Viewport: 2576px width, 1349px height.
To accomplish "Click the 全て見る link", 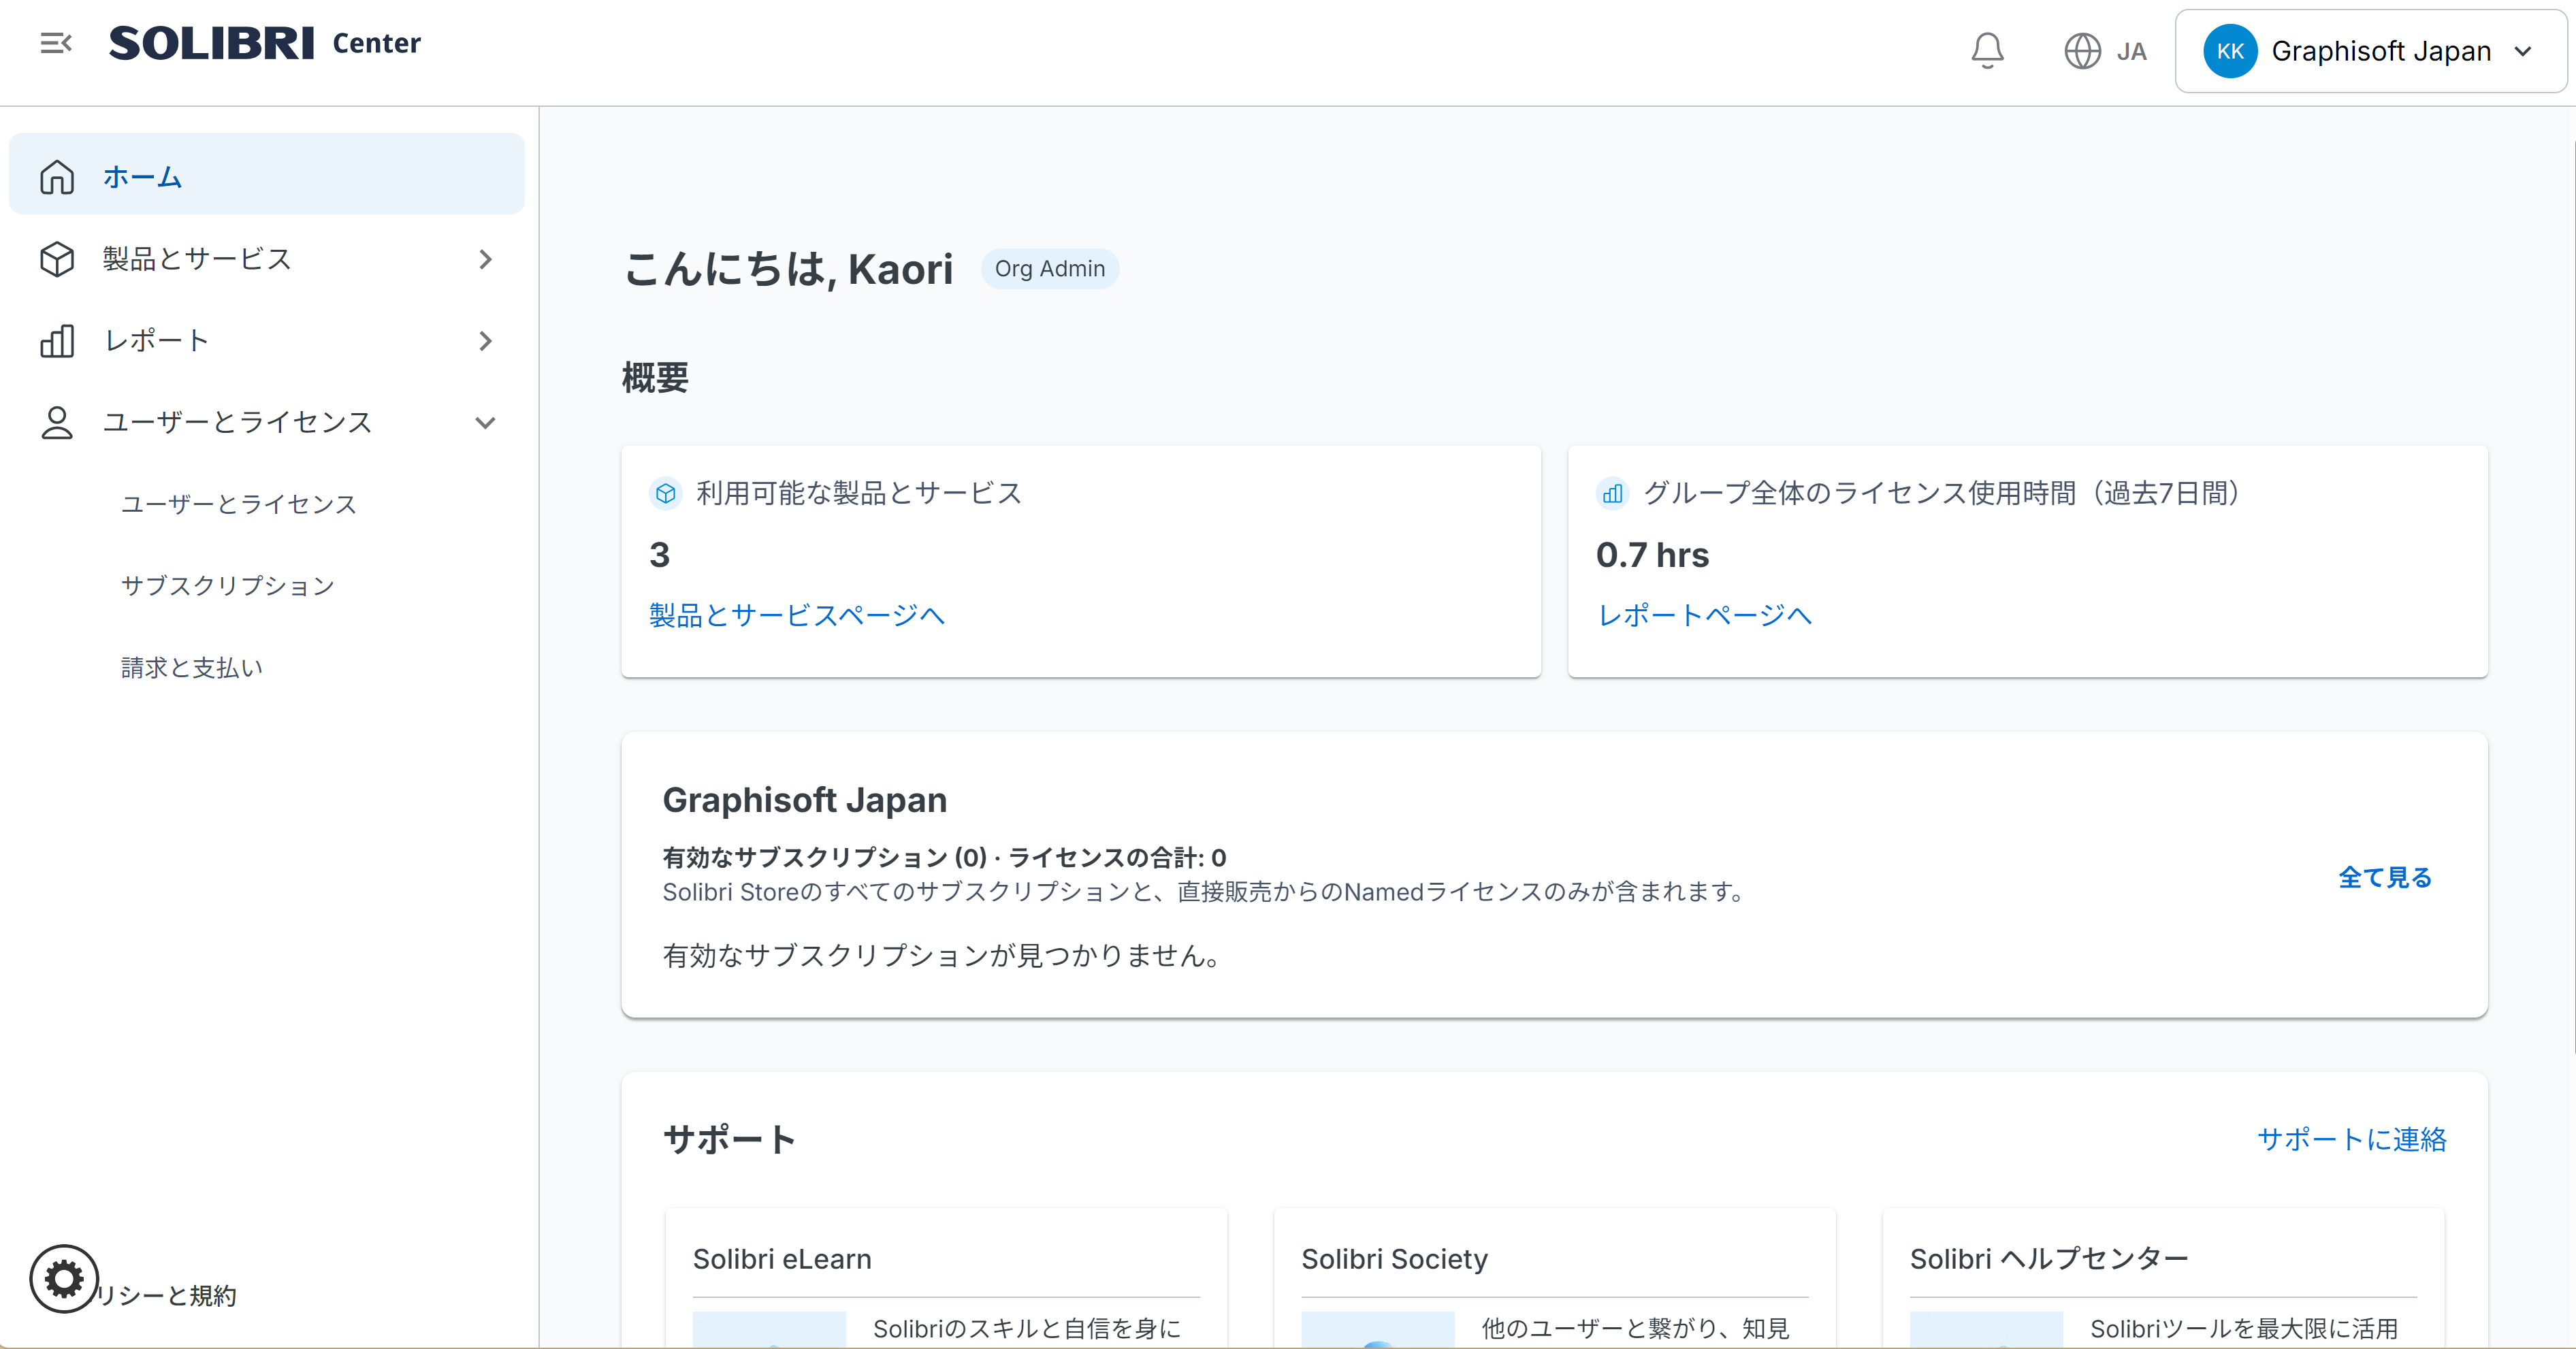I will click(x=2385, y=877).
